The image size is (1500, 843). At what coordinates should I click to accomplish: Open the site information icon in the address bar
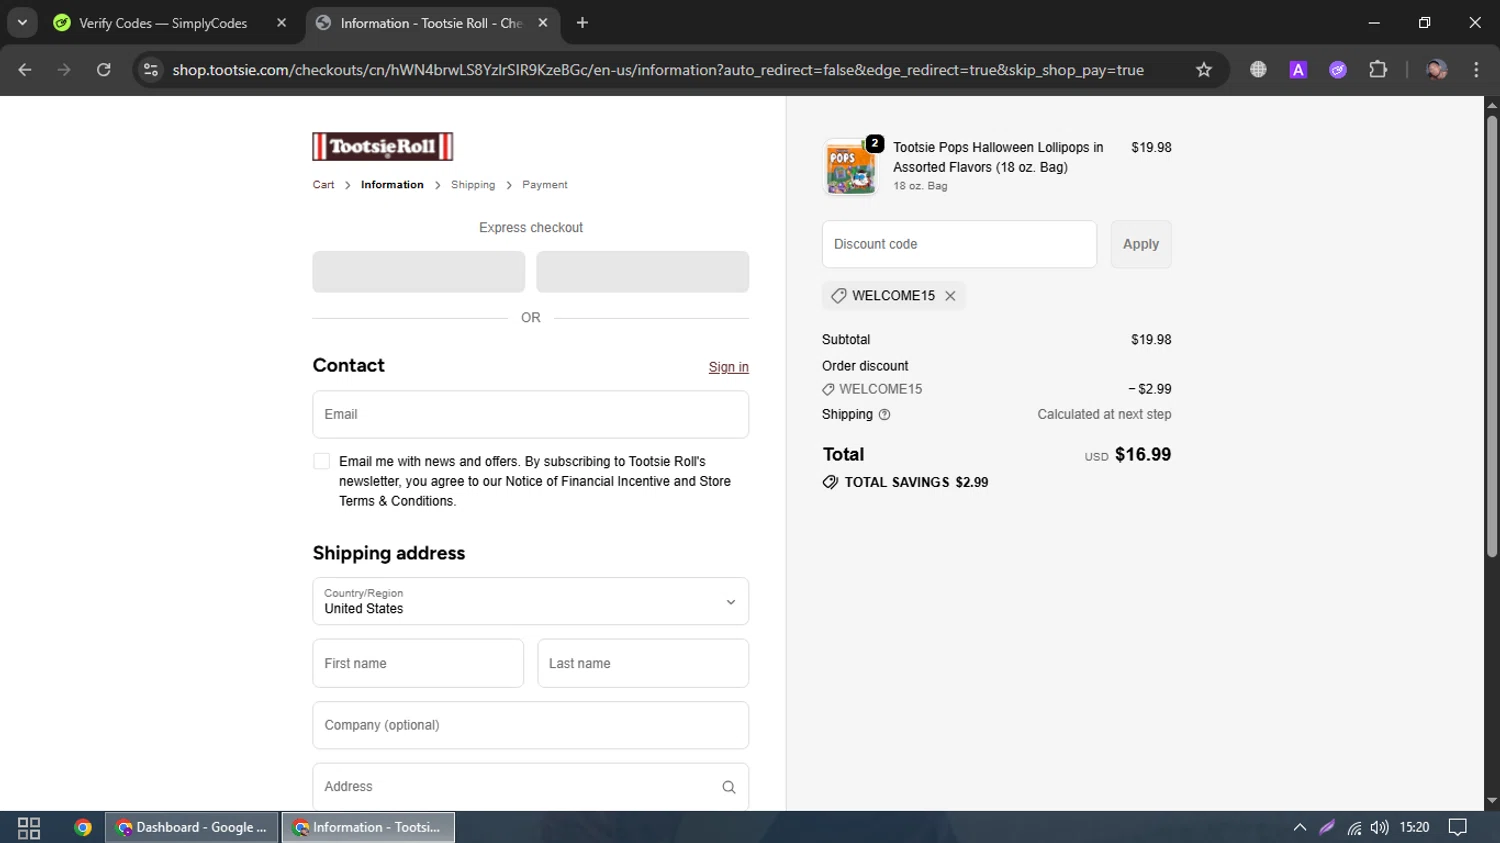151,70
